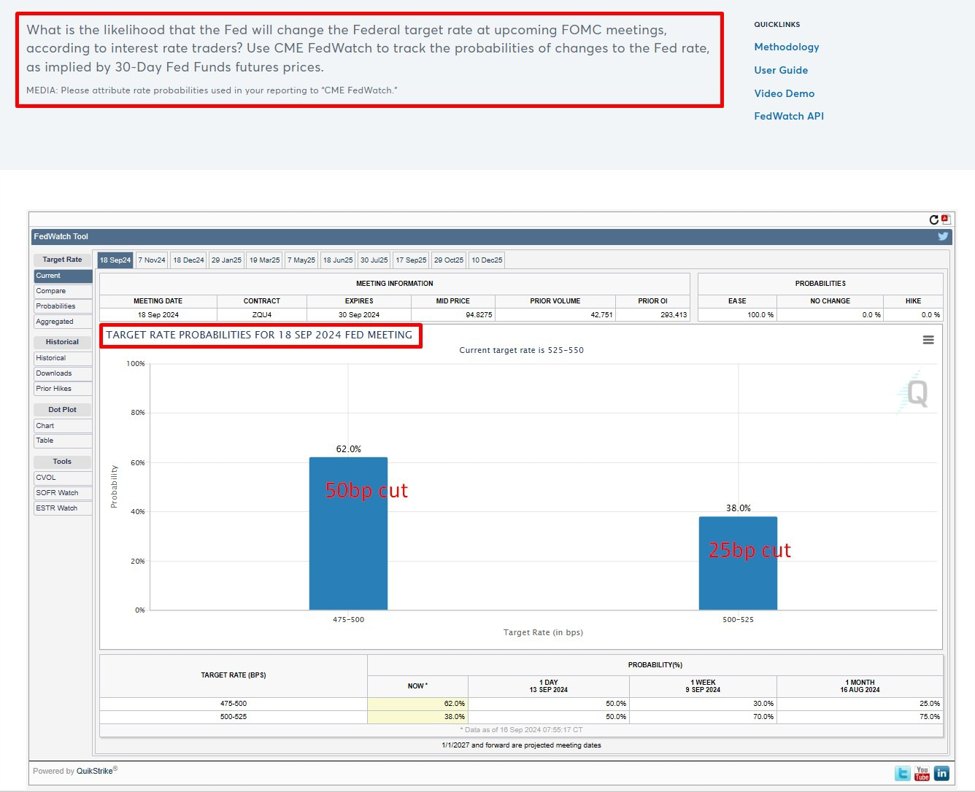Click the red pop-out icon at top right
975x792 pixels.
pyautogui.click(x=944, y=218)
